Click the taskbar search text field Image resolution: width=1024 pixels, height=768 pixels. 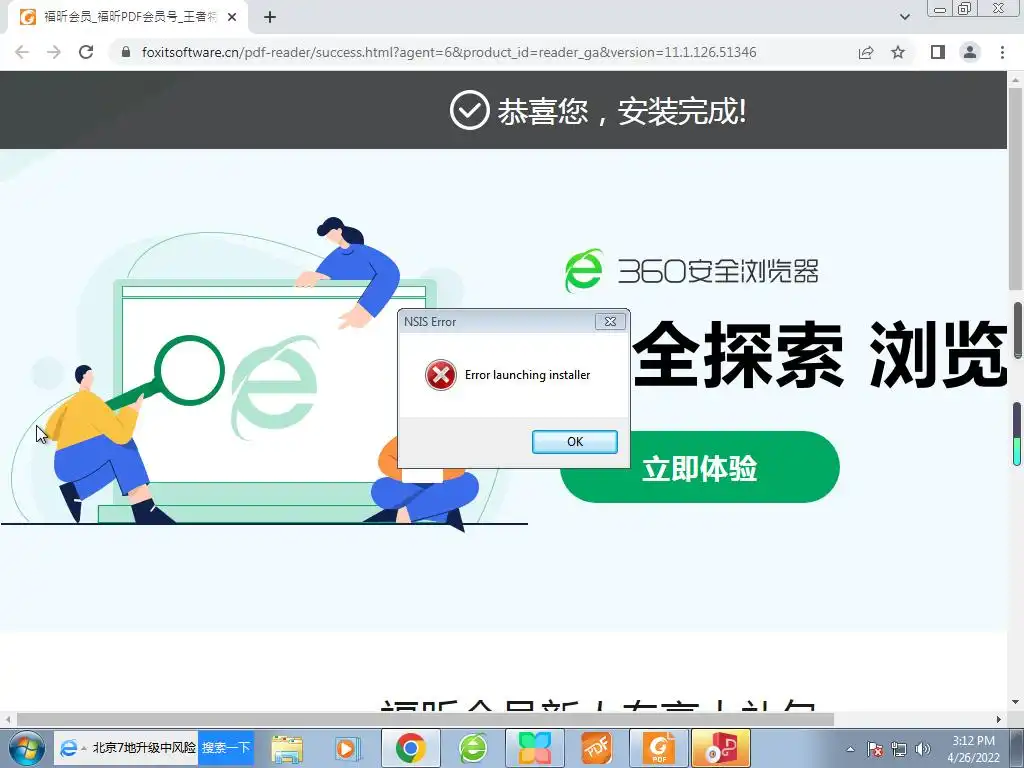(x=144, y=748)
